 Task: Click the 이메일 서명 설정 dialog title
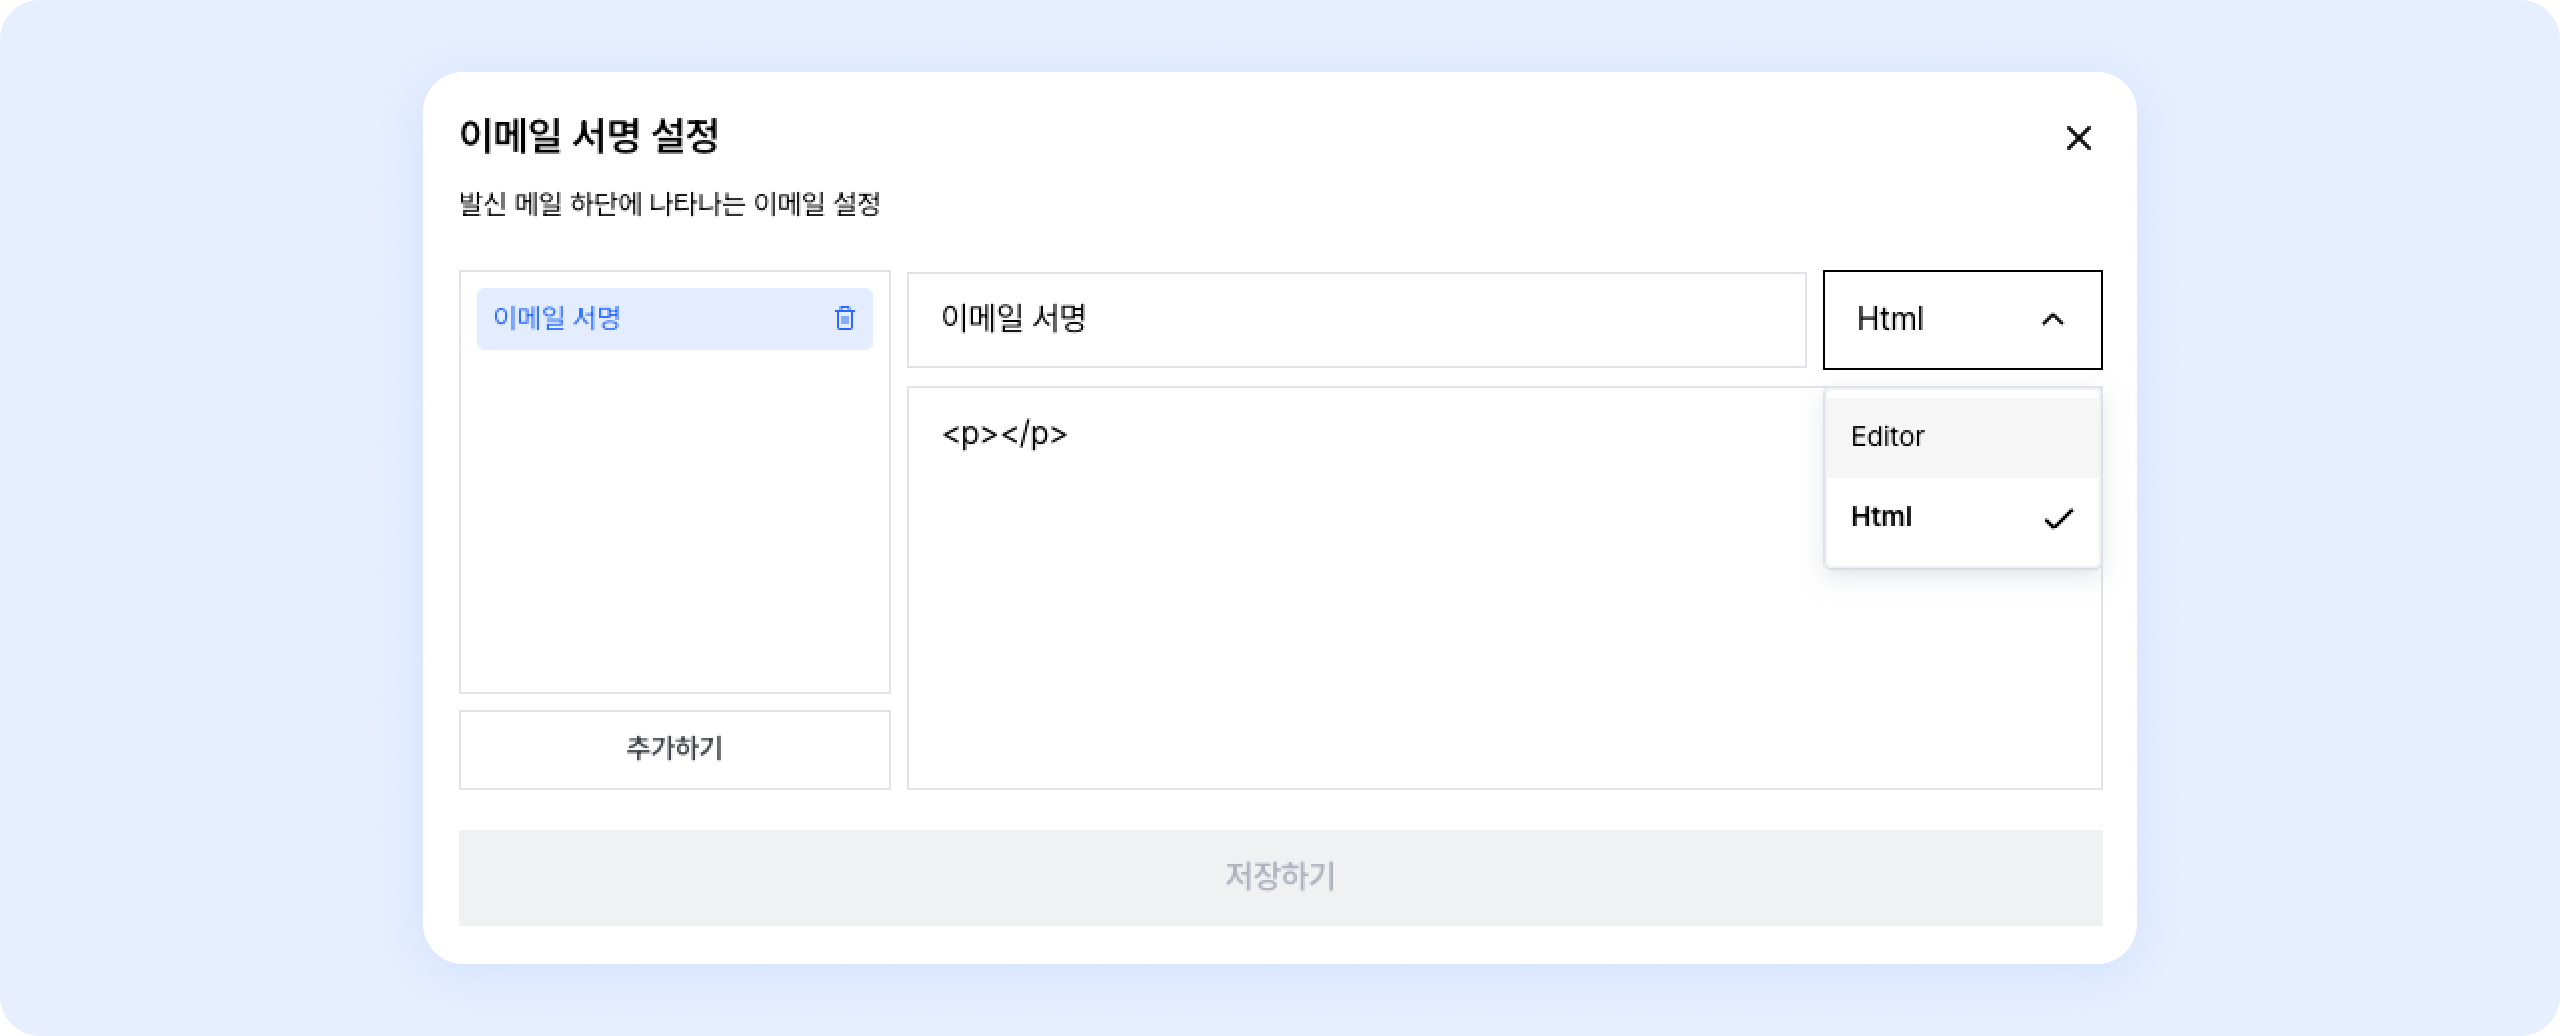click(x=588, y=136)
